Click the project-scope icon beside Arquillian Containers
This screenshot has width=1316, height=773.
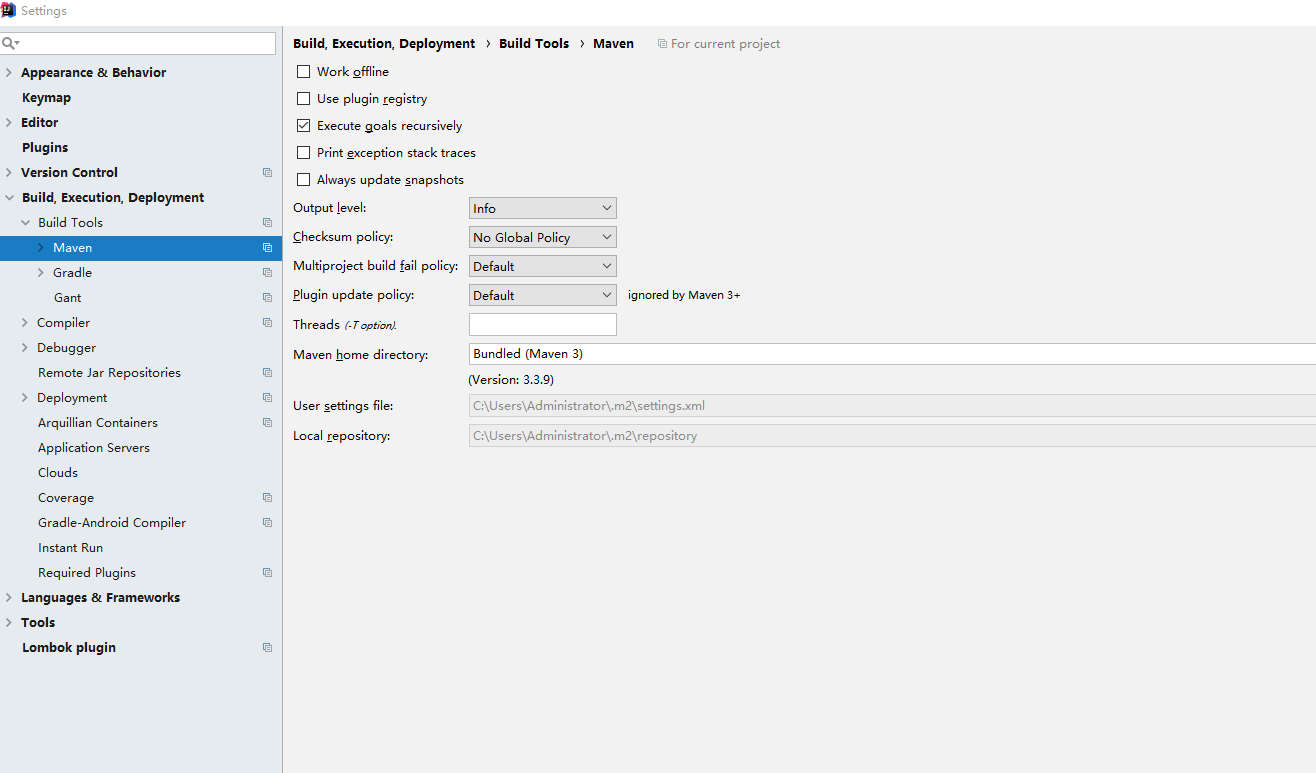[x=267, y=423]
